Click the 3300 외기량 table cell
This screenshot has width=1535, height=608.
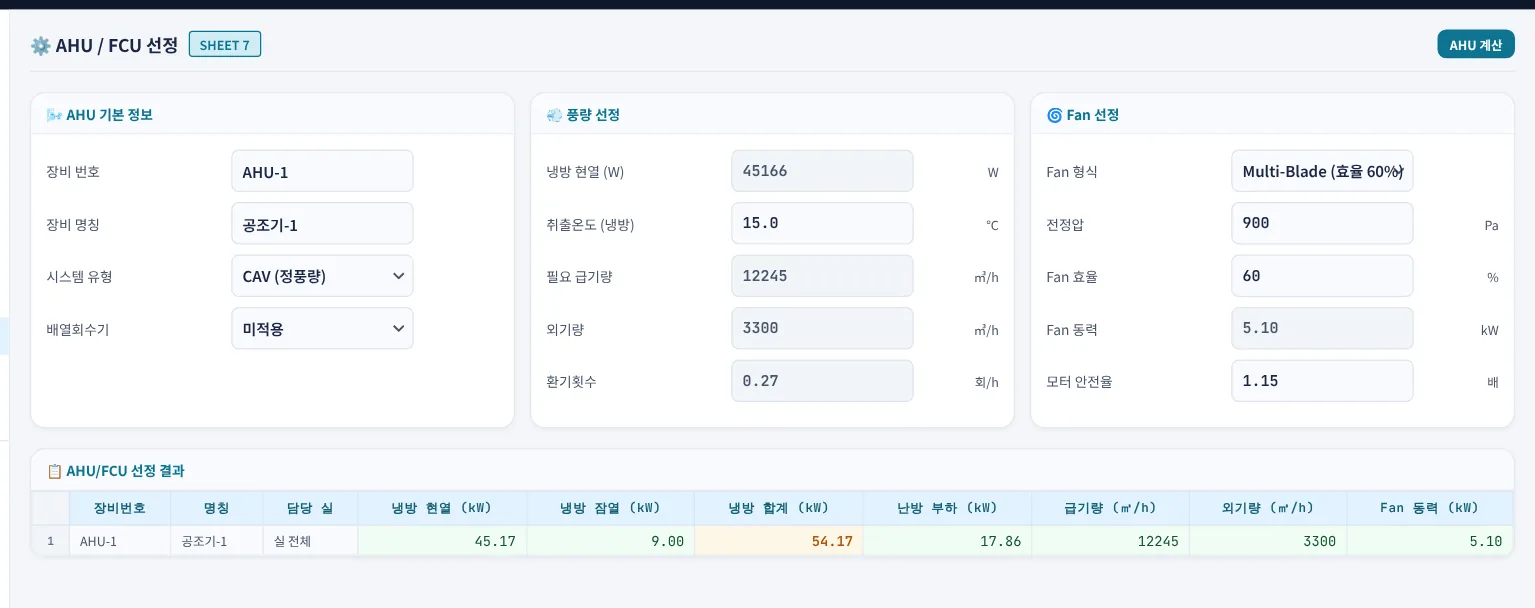click(x=1268, y=541)
